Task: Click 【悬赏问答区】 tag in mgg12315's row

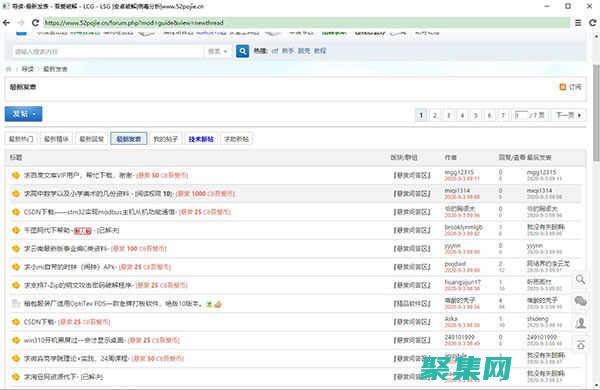Action: [412, 175]
